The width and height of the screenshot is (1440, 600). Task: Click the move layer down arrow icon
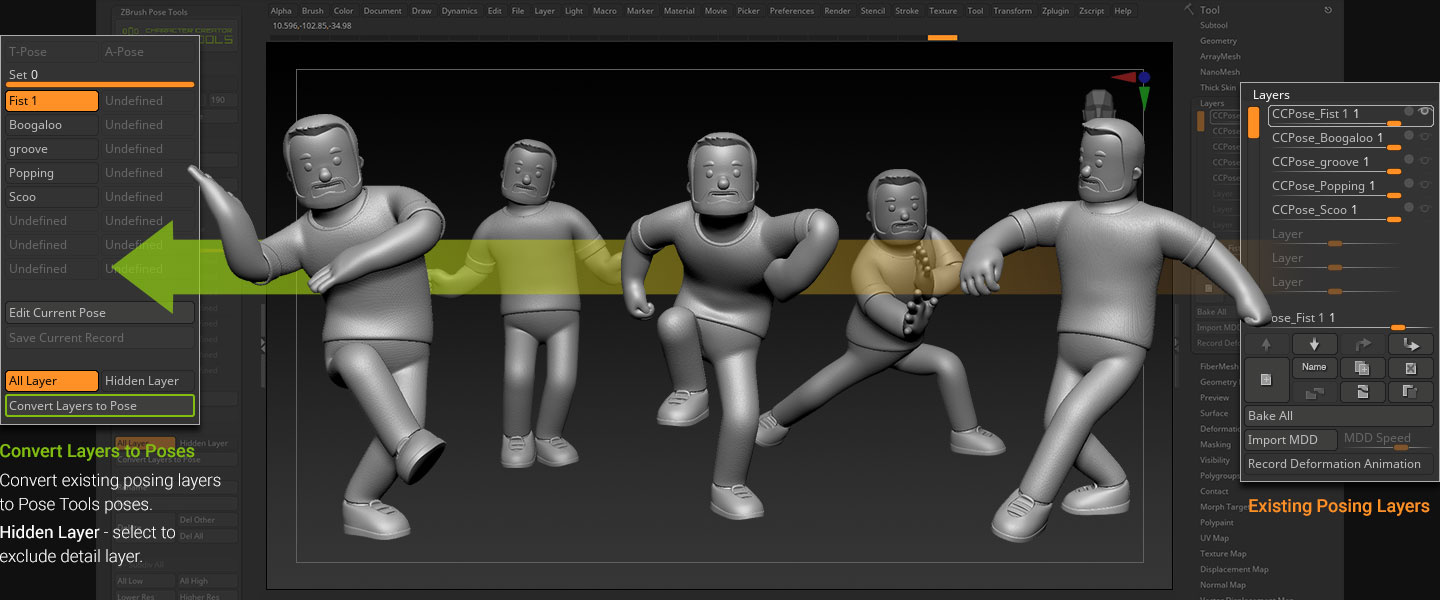(1314, 344)
